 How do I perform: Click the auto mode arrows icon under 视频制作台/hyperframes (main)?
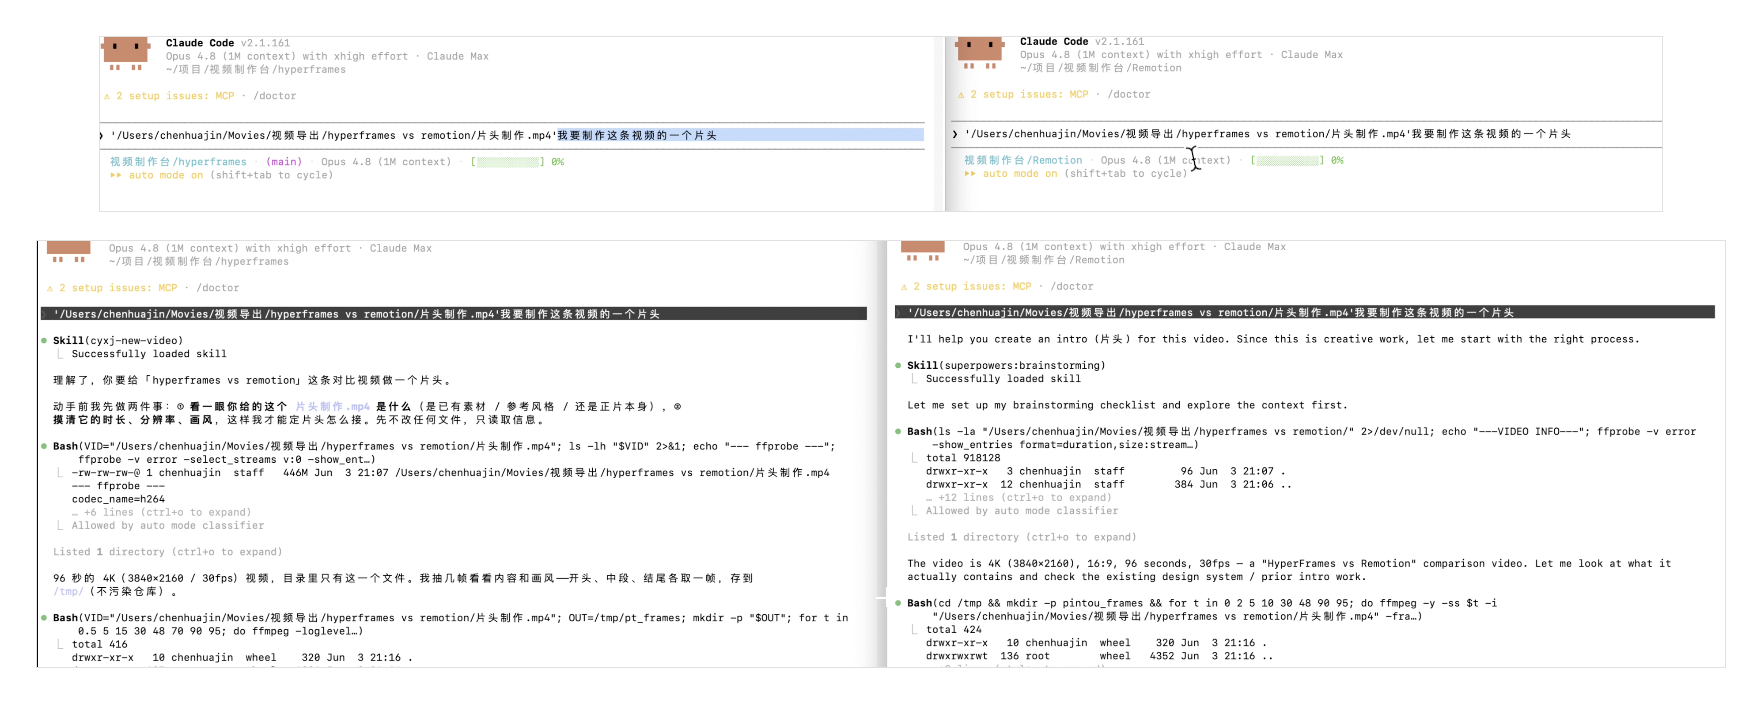click(116, 175)
